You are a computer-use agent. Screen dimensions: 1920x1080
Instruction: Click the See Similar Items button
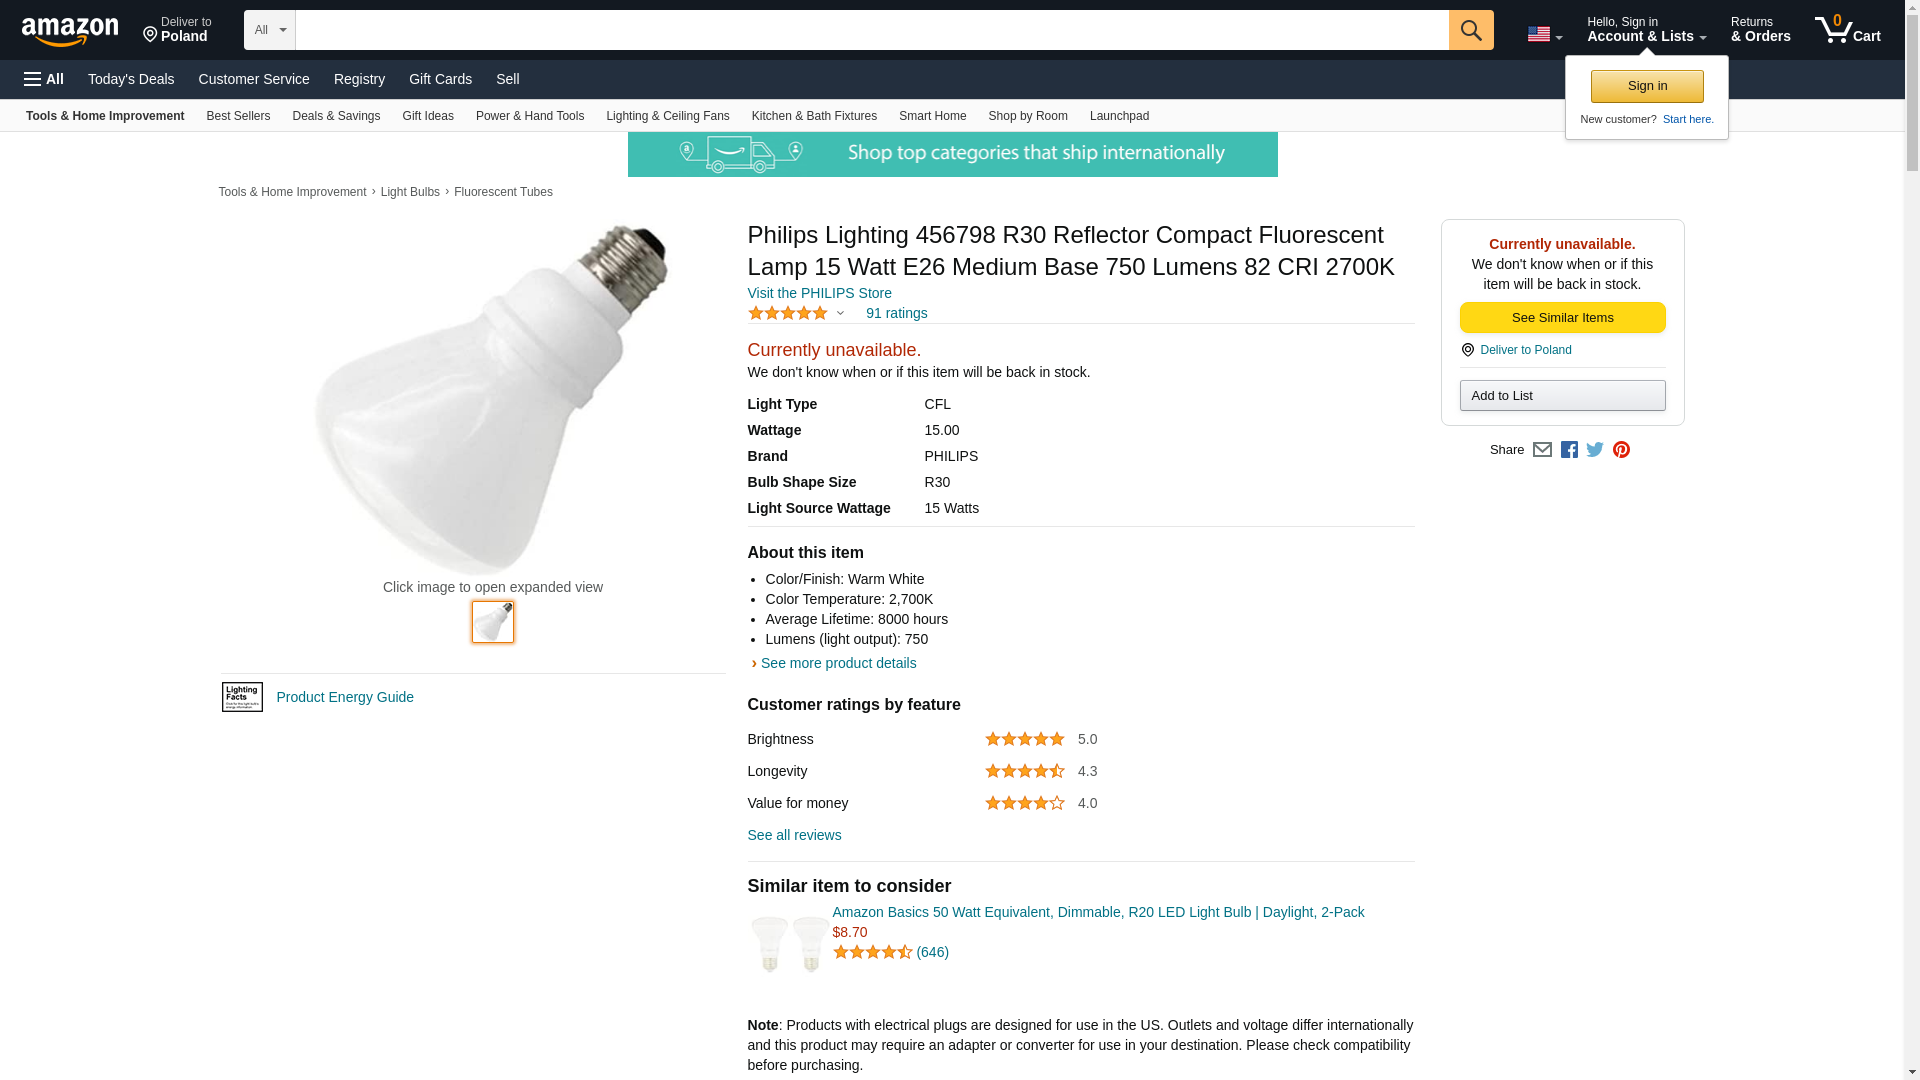coord(1562,318)
